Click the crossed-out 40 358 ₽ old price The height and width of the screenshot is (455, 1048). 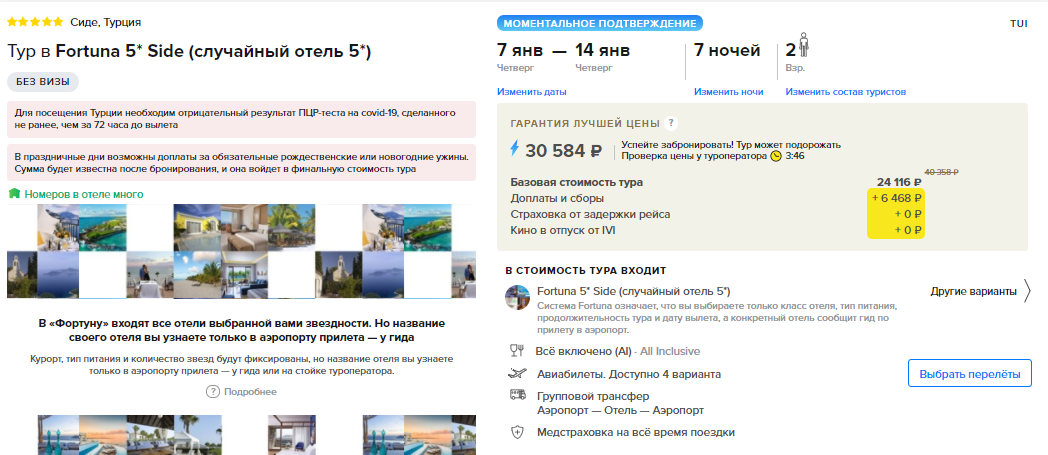[x=941, y=172]
